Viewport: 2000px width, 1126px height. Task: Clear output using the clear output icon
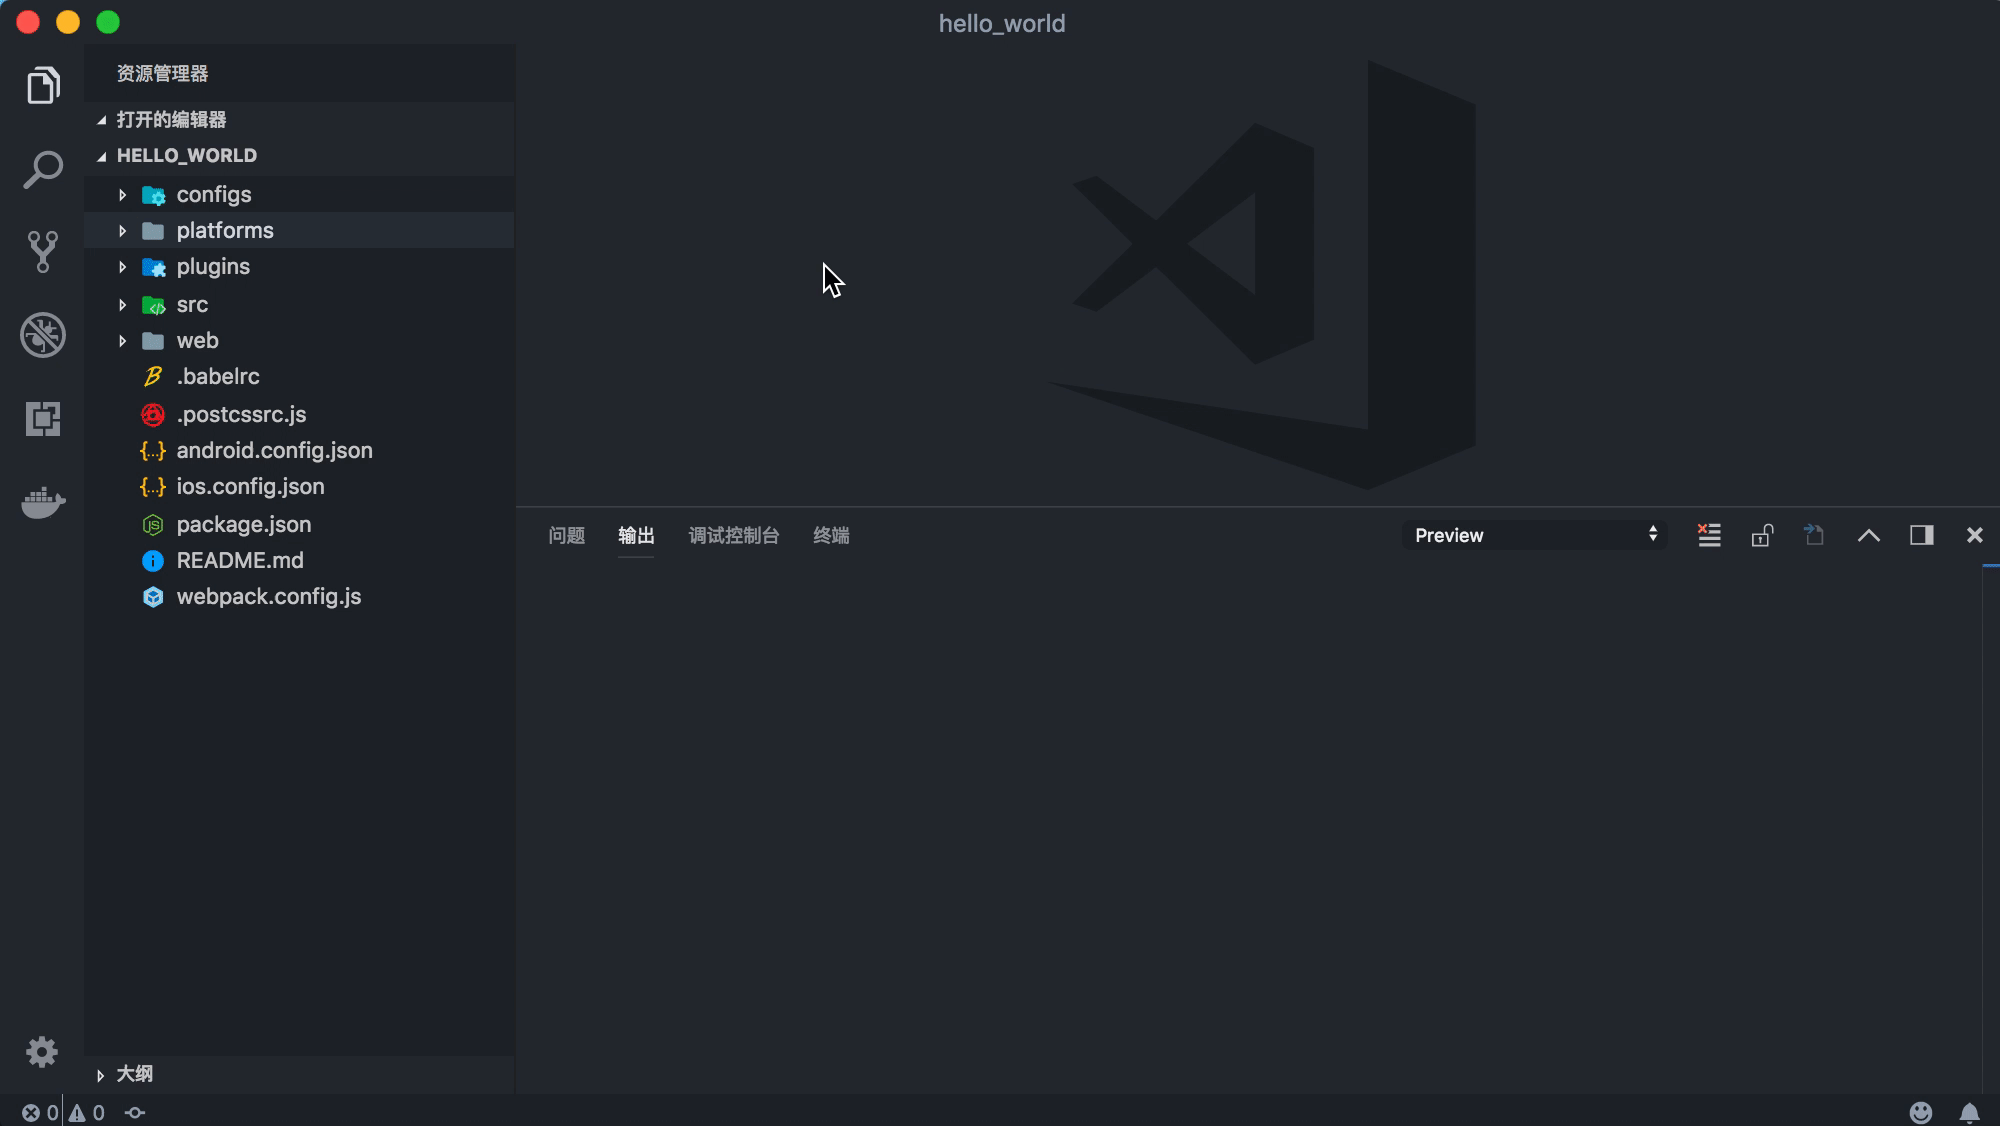[1709, 535]
